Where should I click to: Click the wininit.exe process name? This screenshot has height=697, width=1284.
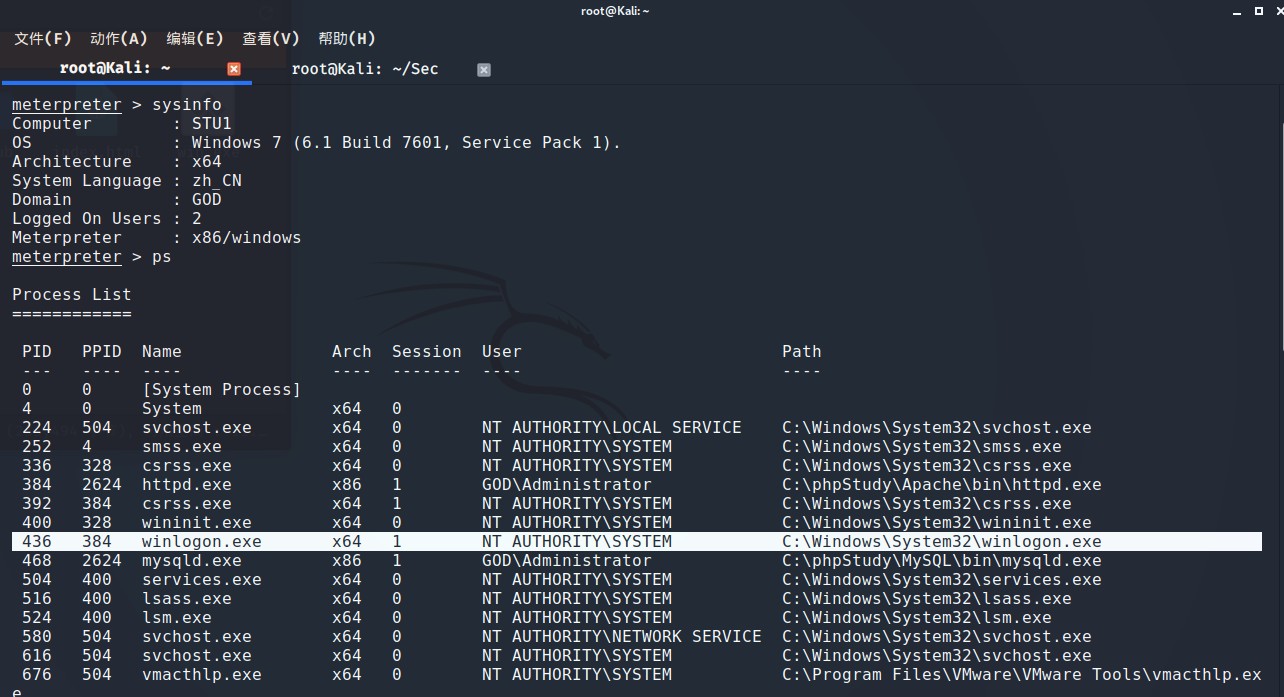[x=197, y=523]
